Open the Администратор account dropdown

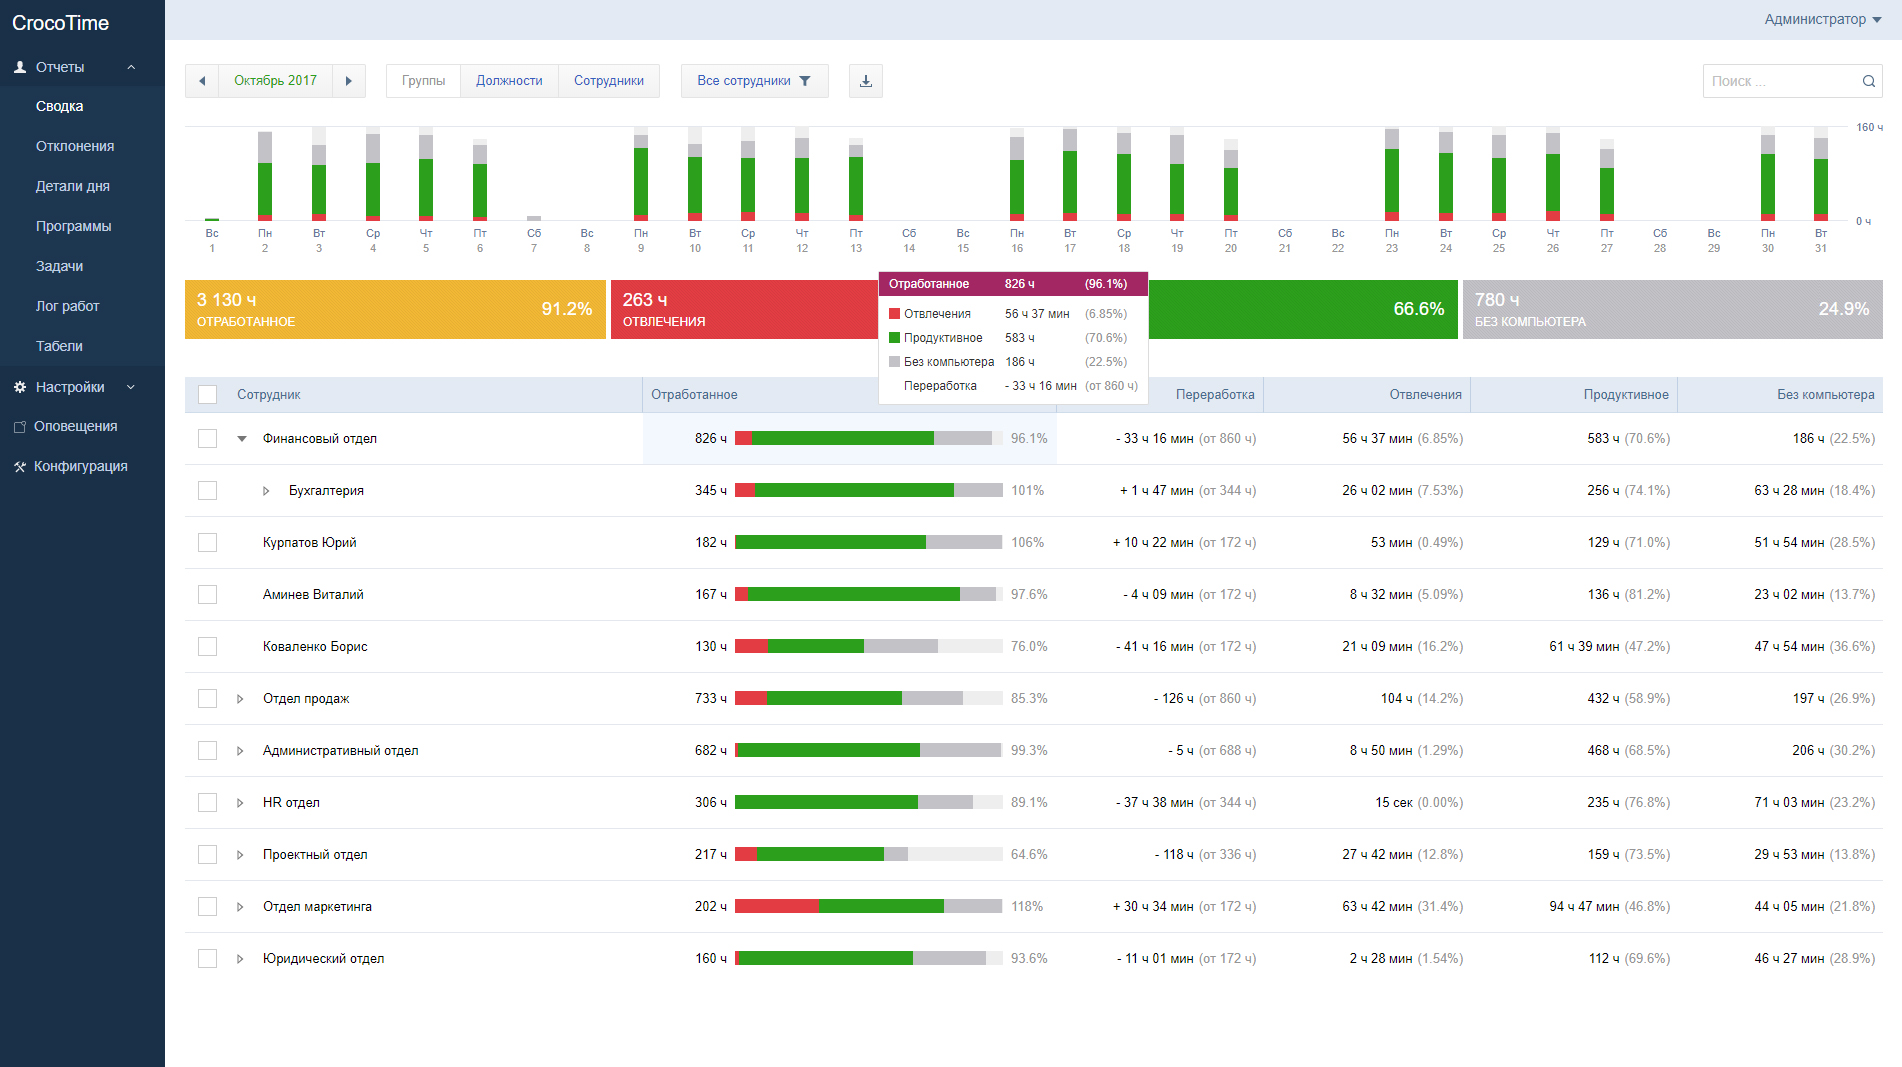click(x=1822, y=19)
